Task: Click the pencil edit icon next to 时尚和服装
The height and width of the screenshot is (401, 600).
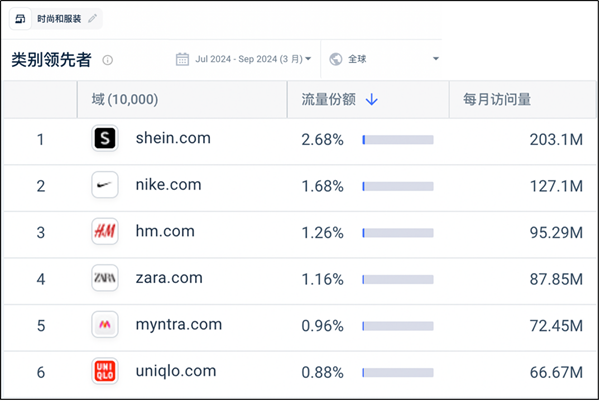Action: [92, 18]
